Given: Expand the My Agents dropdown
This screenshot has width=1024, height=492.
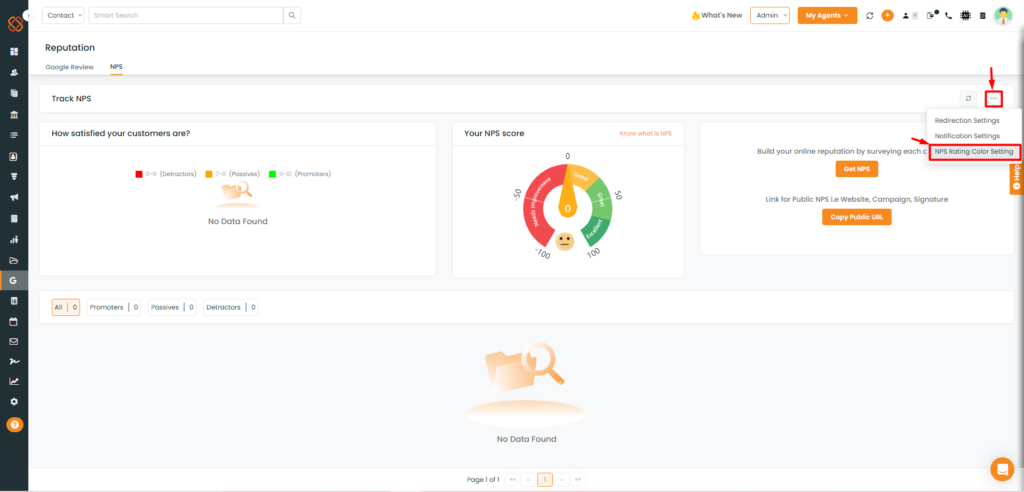Looking at the screenshot, I should pos(827,16).
